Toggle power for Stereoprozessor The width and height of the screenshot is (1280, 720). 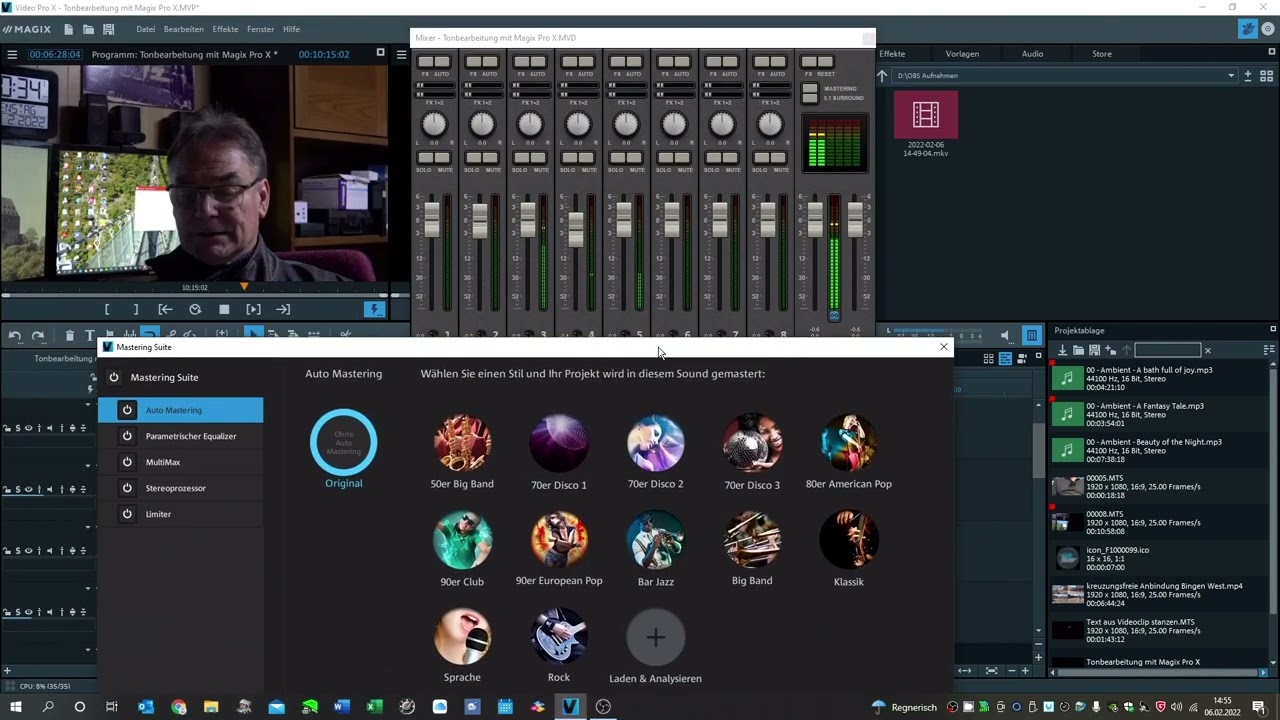[x=127, y=488]
